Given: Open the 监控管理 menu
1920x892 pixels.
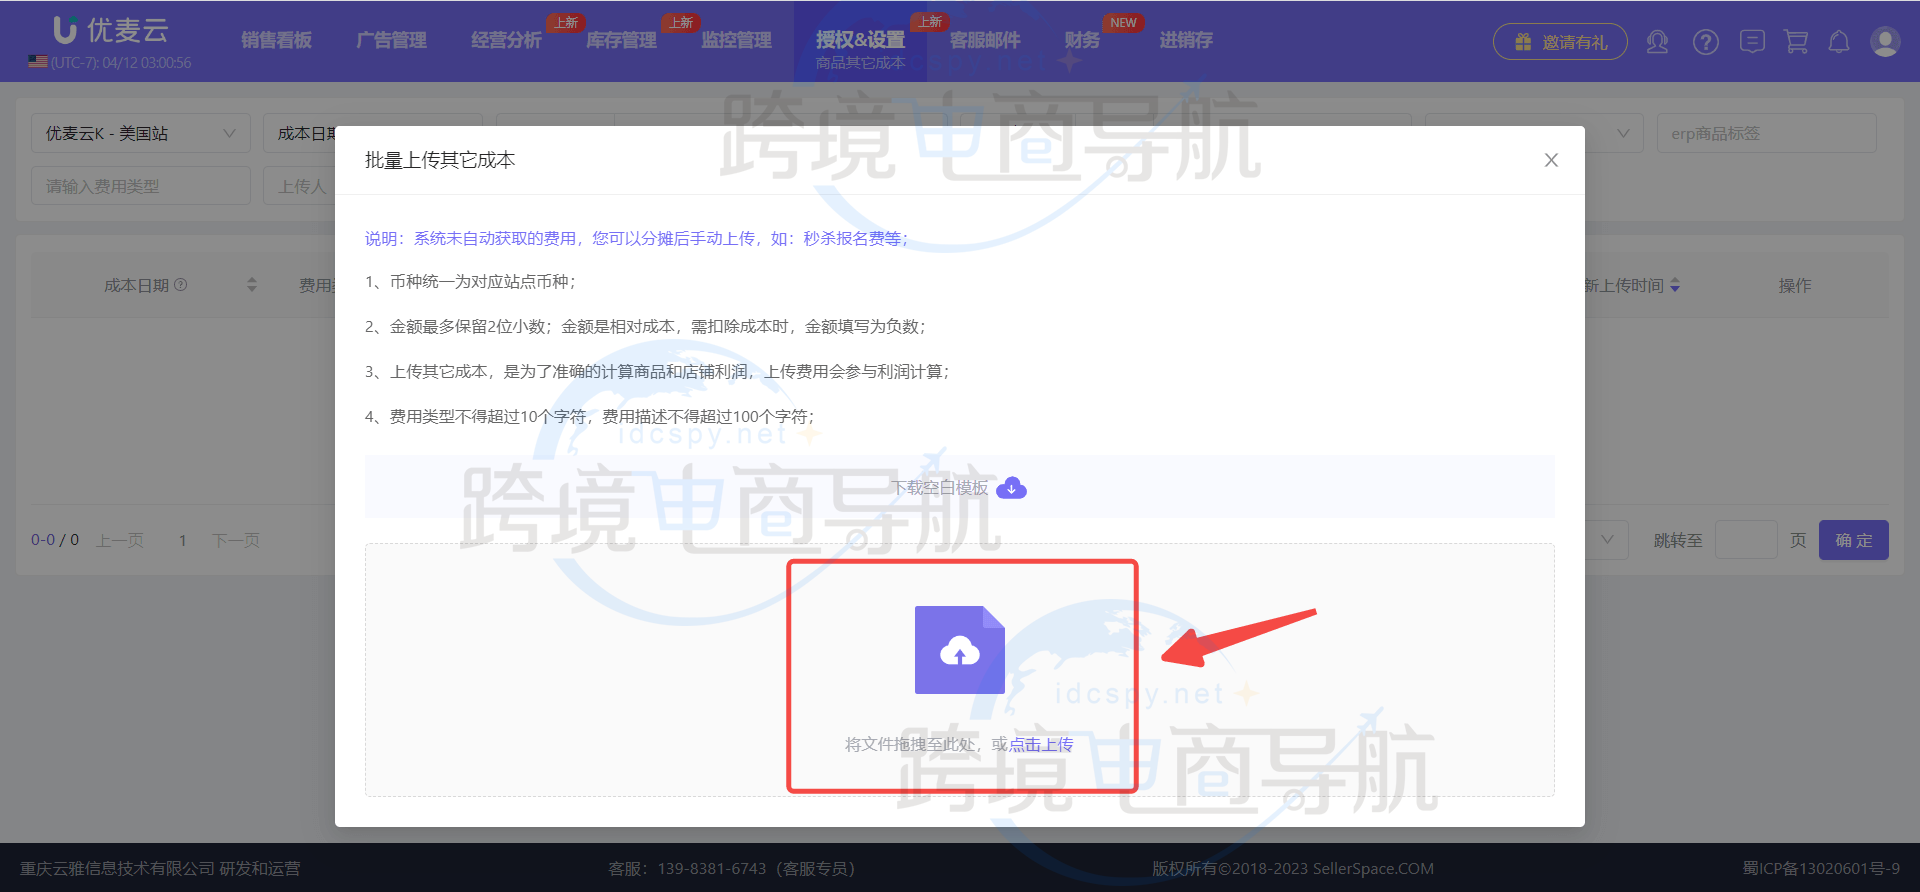Looking at the screenshot, I should tap(736, 40).
